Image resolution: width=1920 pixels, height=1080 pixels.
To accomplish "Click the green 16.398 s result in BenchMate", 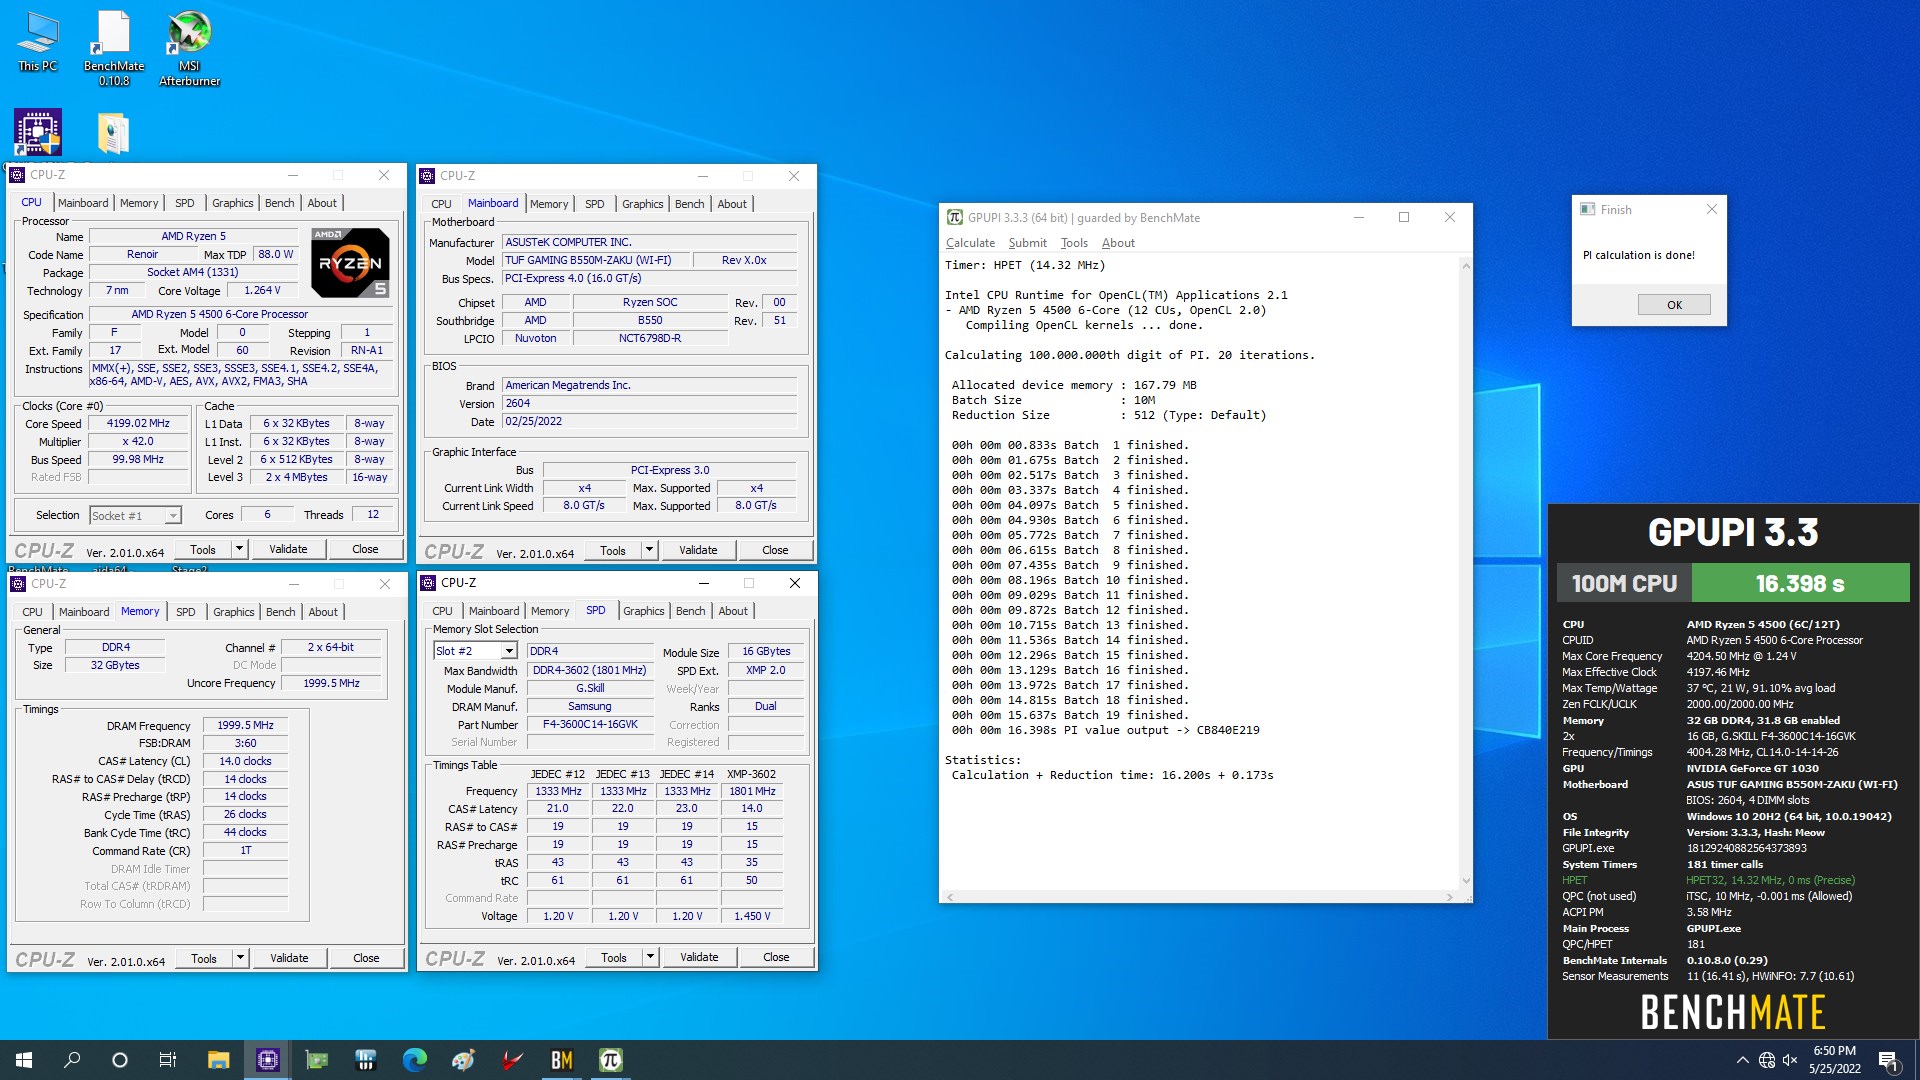I will pyautogui.click(x=1800, y=583).
